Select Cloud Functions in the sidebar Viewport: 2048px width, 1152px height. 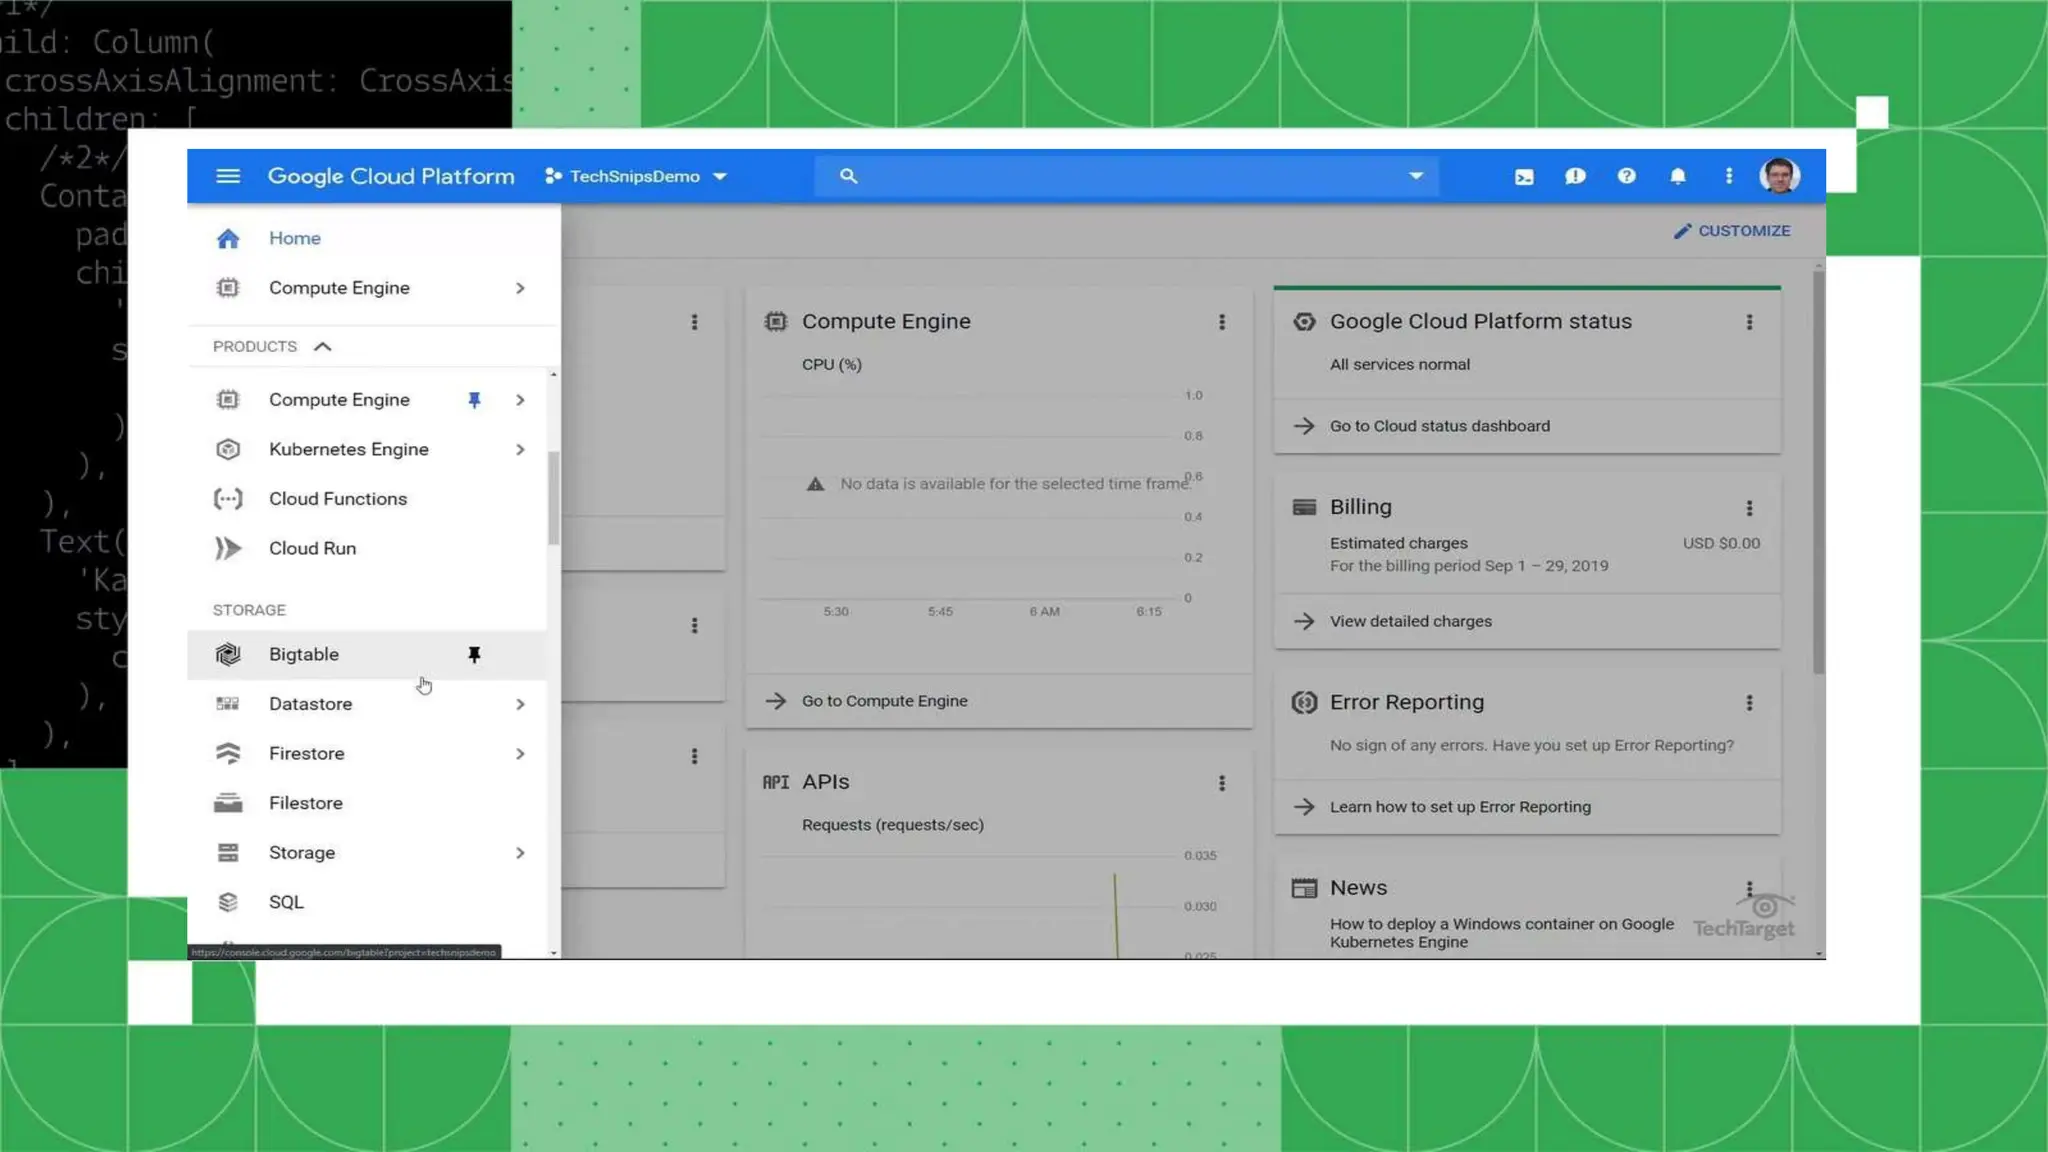(337, 499)
